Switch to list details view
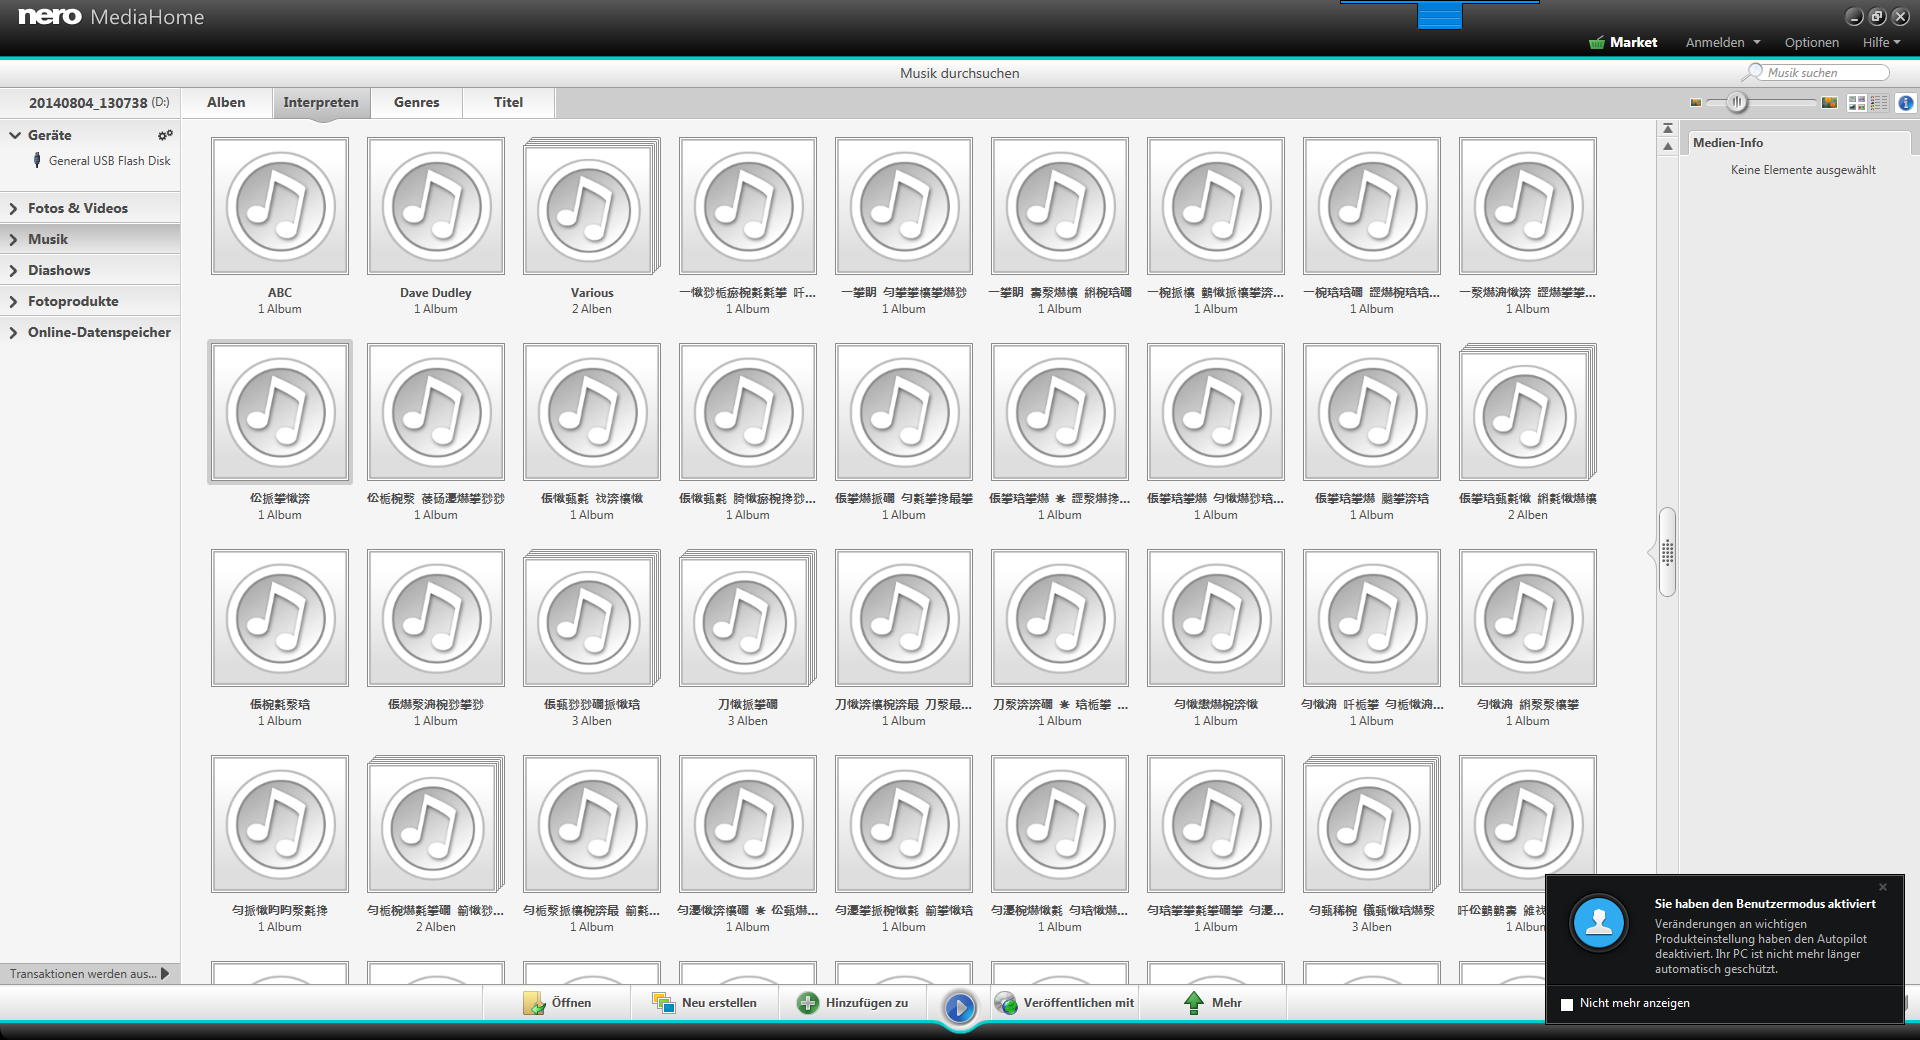 tap(1879, 103)
